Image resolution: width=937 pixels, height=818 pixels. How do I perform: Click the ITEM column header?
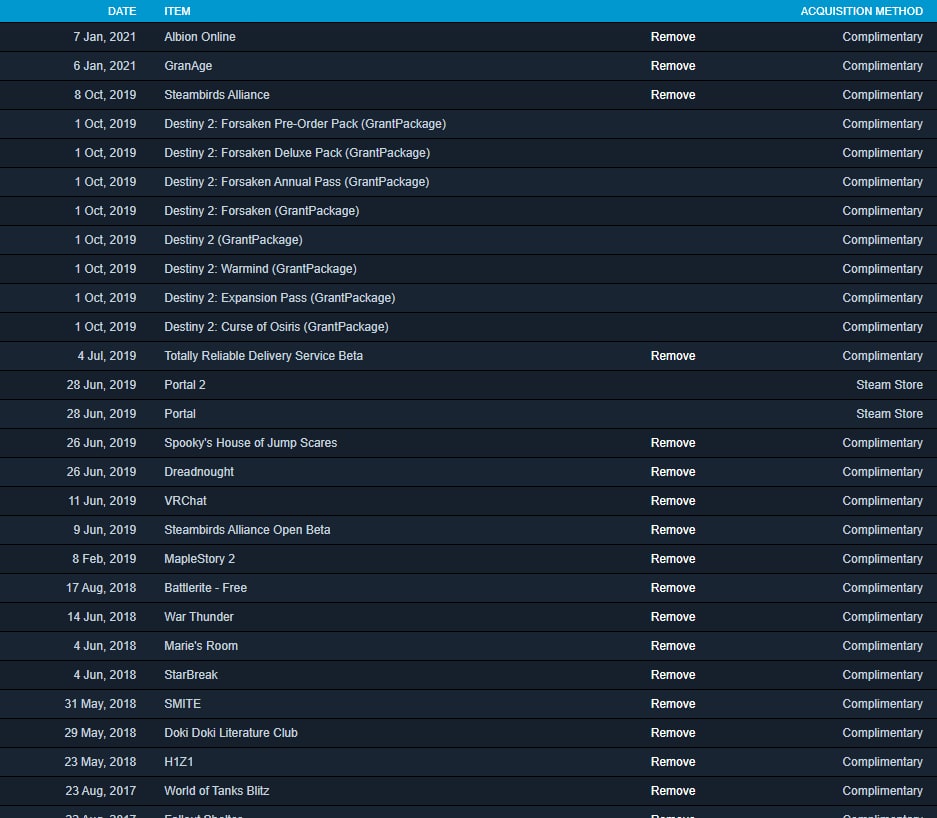click(177, 11)
